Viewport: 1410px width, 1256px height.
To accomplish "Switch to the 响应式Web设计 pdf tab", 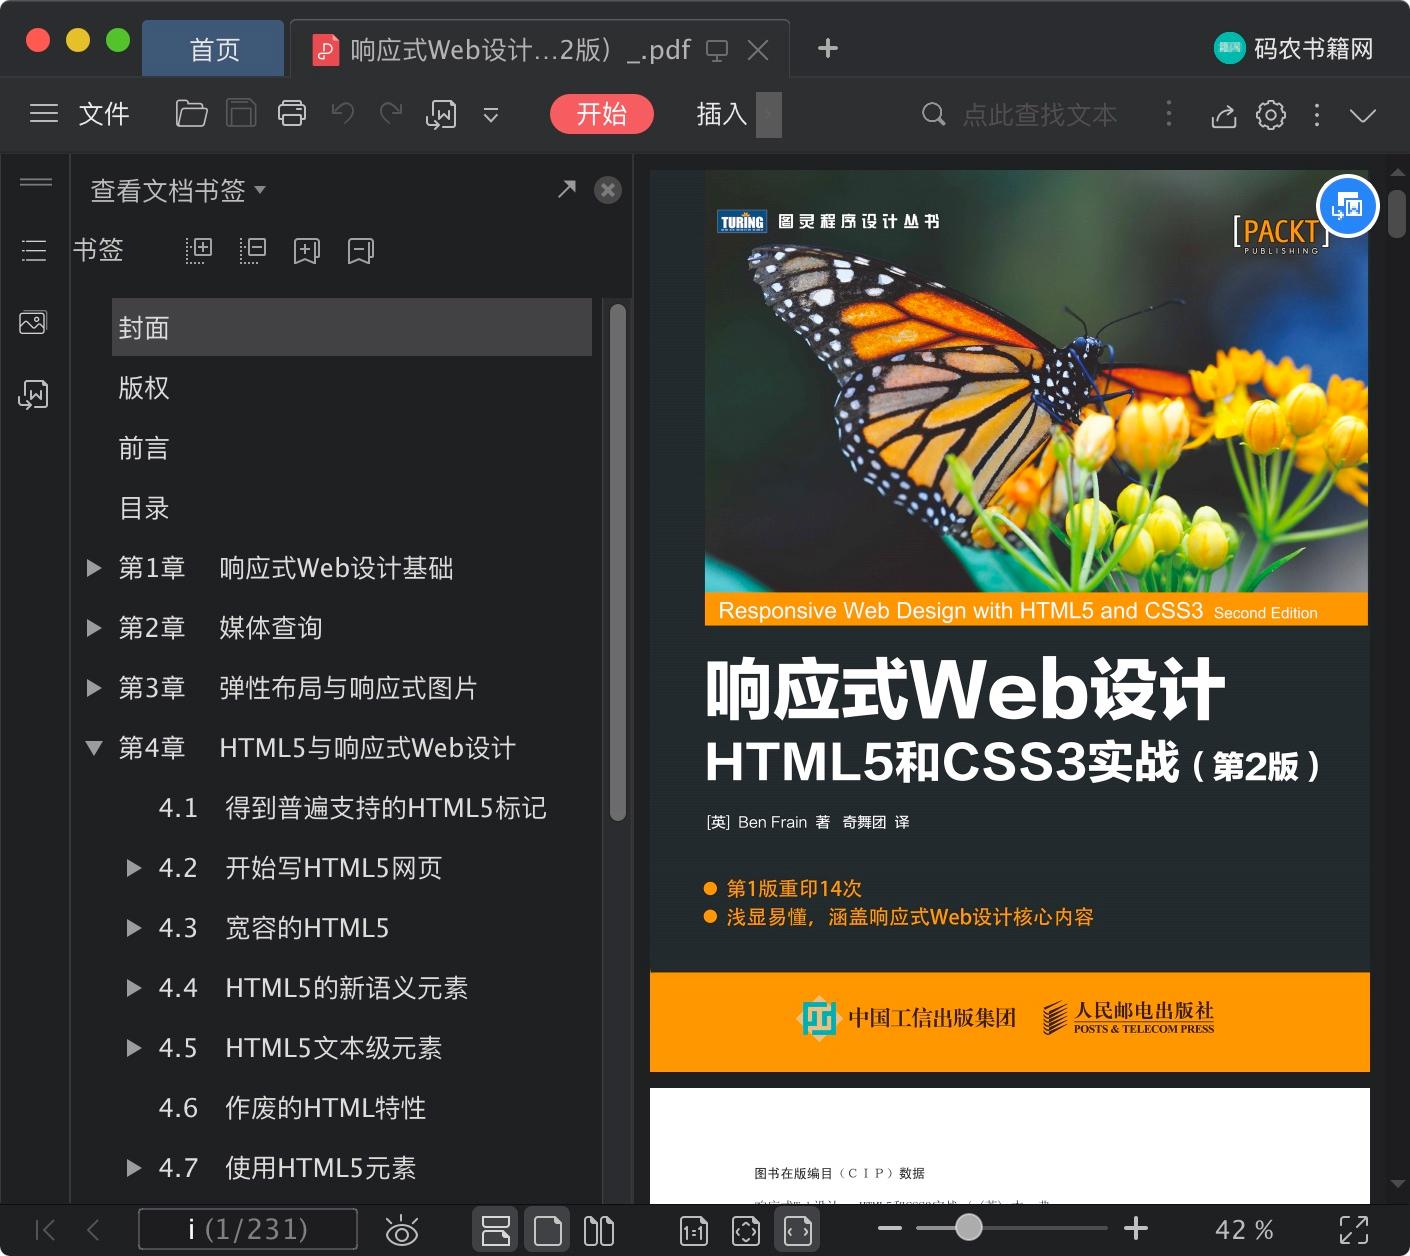I will point(520,50).
